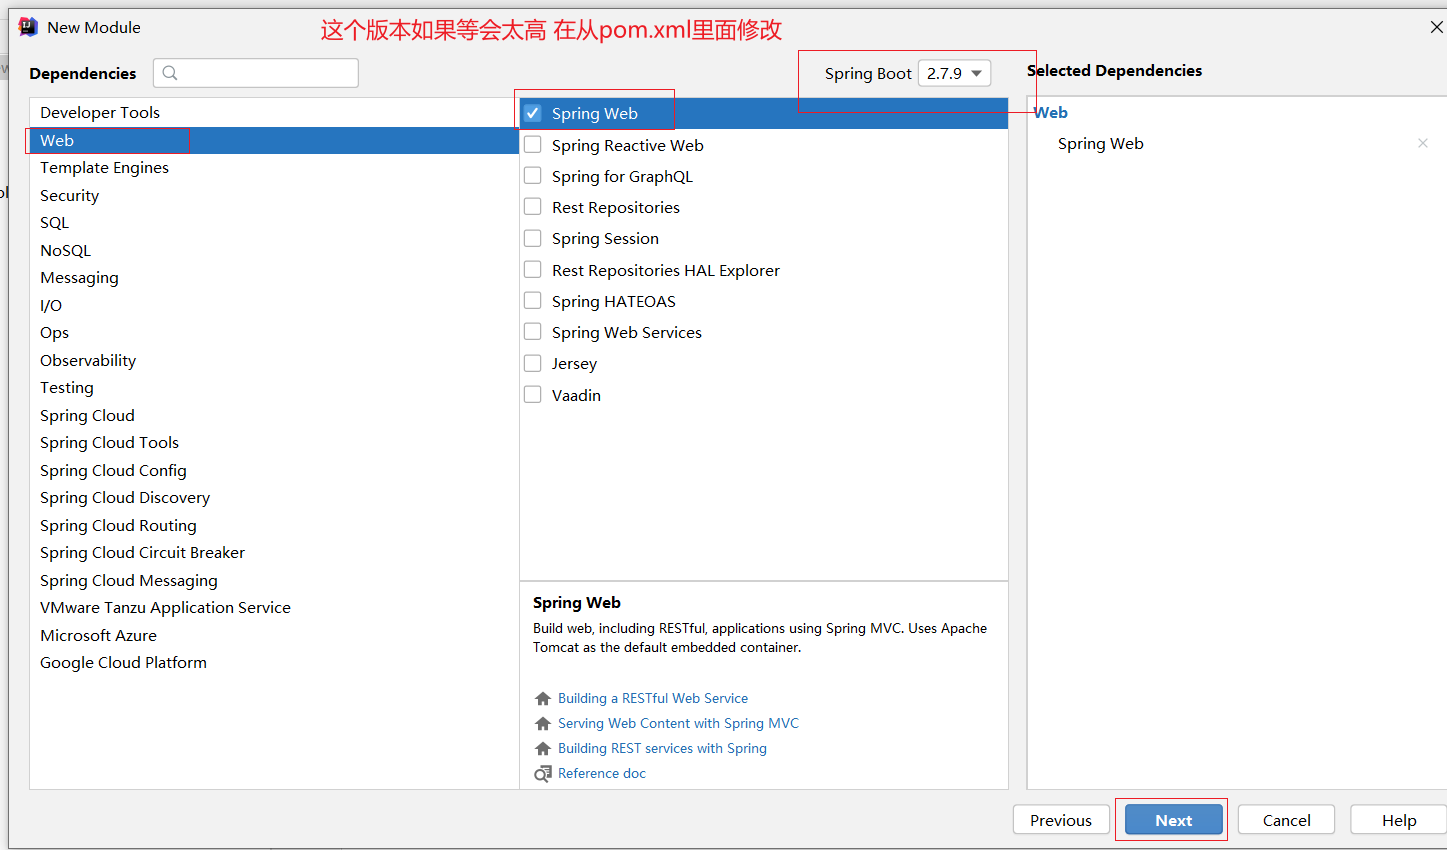Screen dimensions: 1447x850
Task: Check the Vaadin dependency
Action: click(x=533, y=395)
